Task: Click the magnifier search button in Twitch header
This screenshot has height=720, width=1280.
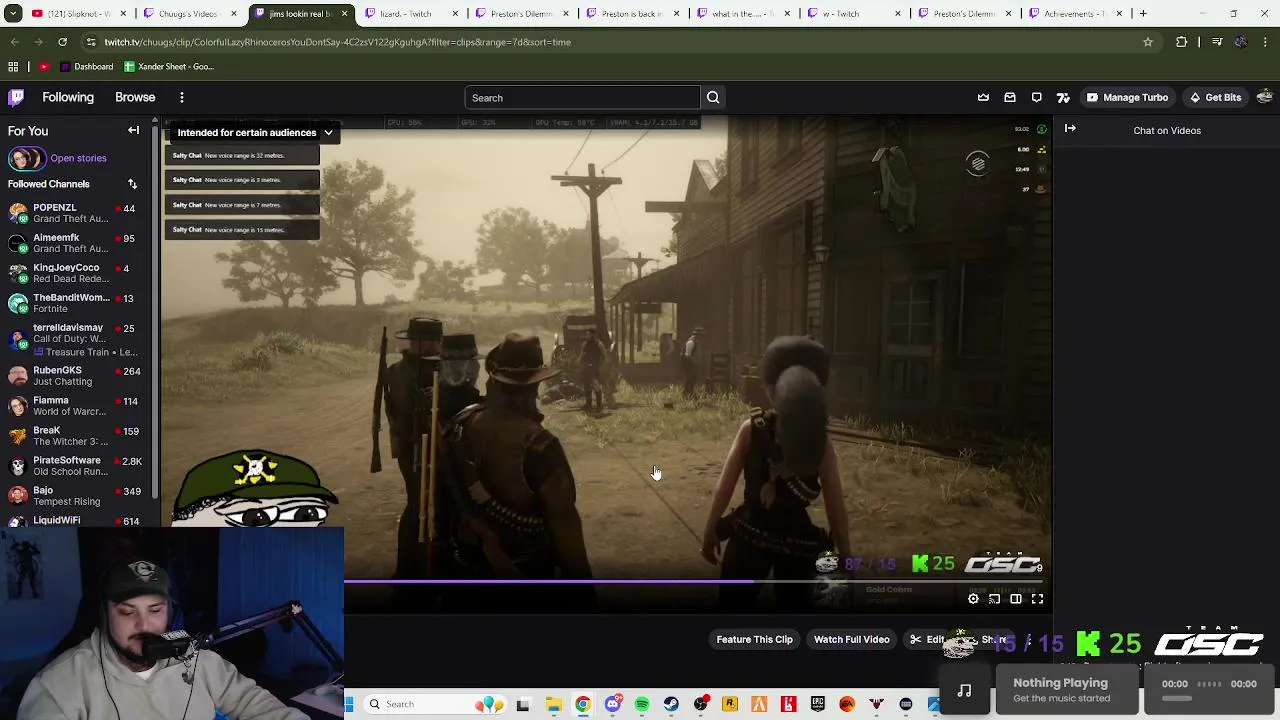Action: tap(713, 98)
